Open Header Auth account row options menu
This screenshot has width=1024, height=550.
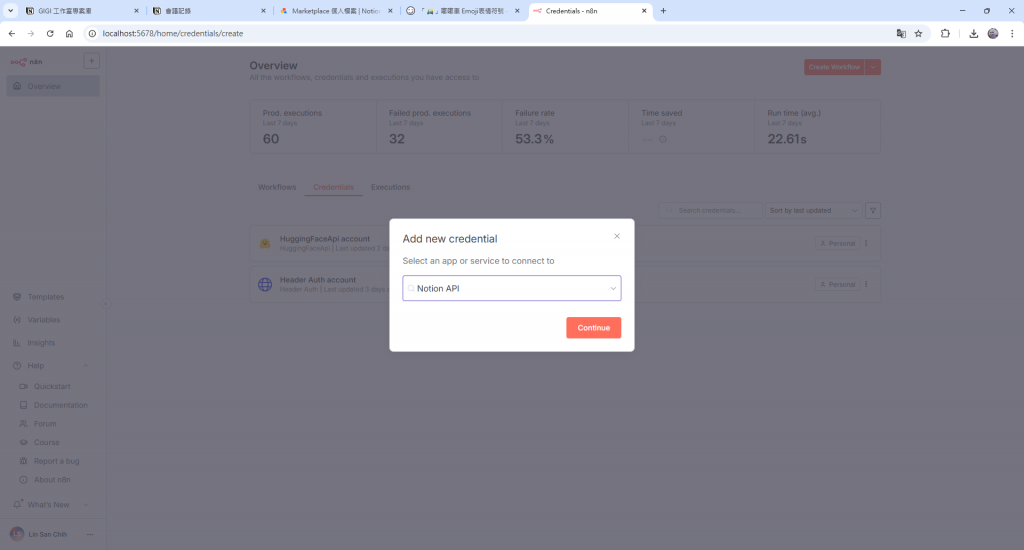867,284
